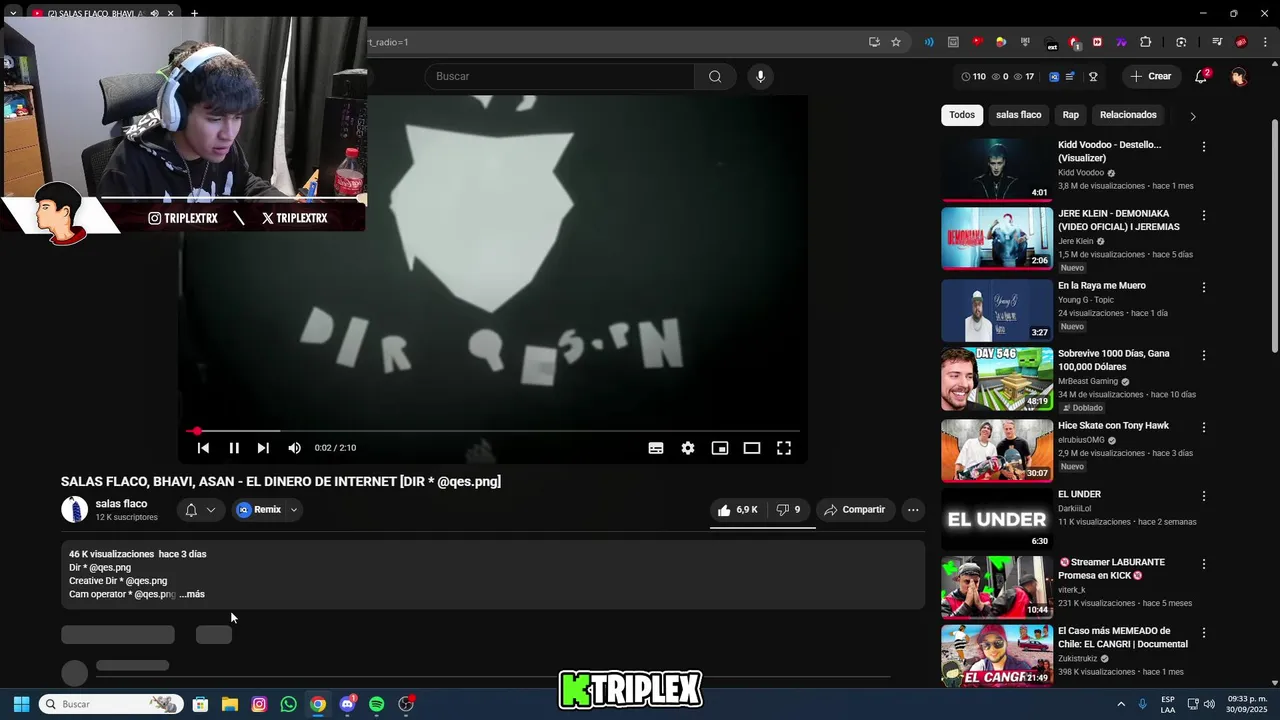Open Hice Skate con Tony Hawk thumbnail
Image resolution: width=1280 pixels, height=720 pixels.
pos(997,450)
